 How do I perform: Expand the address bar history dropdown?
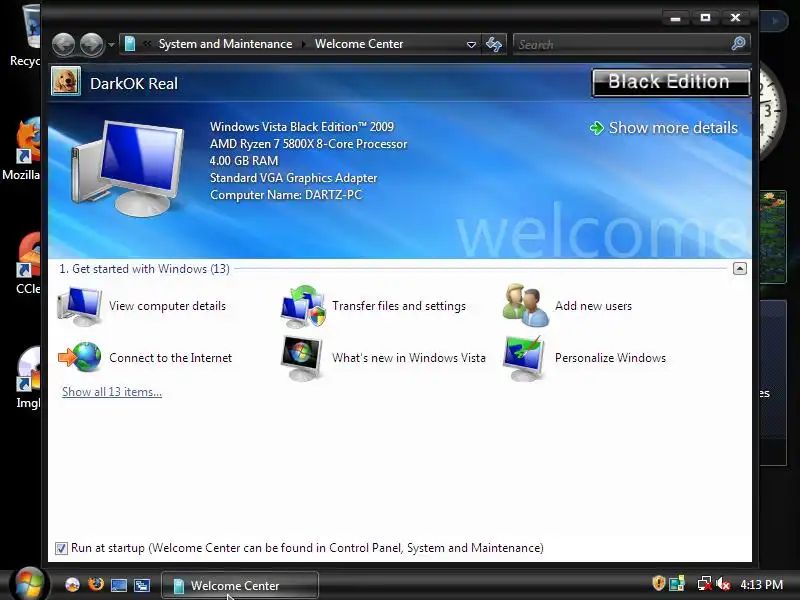click(471, 44)
